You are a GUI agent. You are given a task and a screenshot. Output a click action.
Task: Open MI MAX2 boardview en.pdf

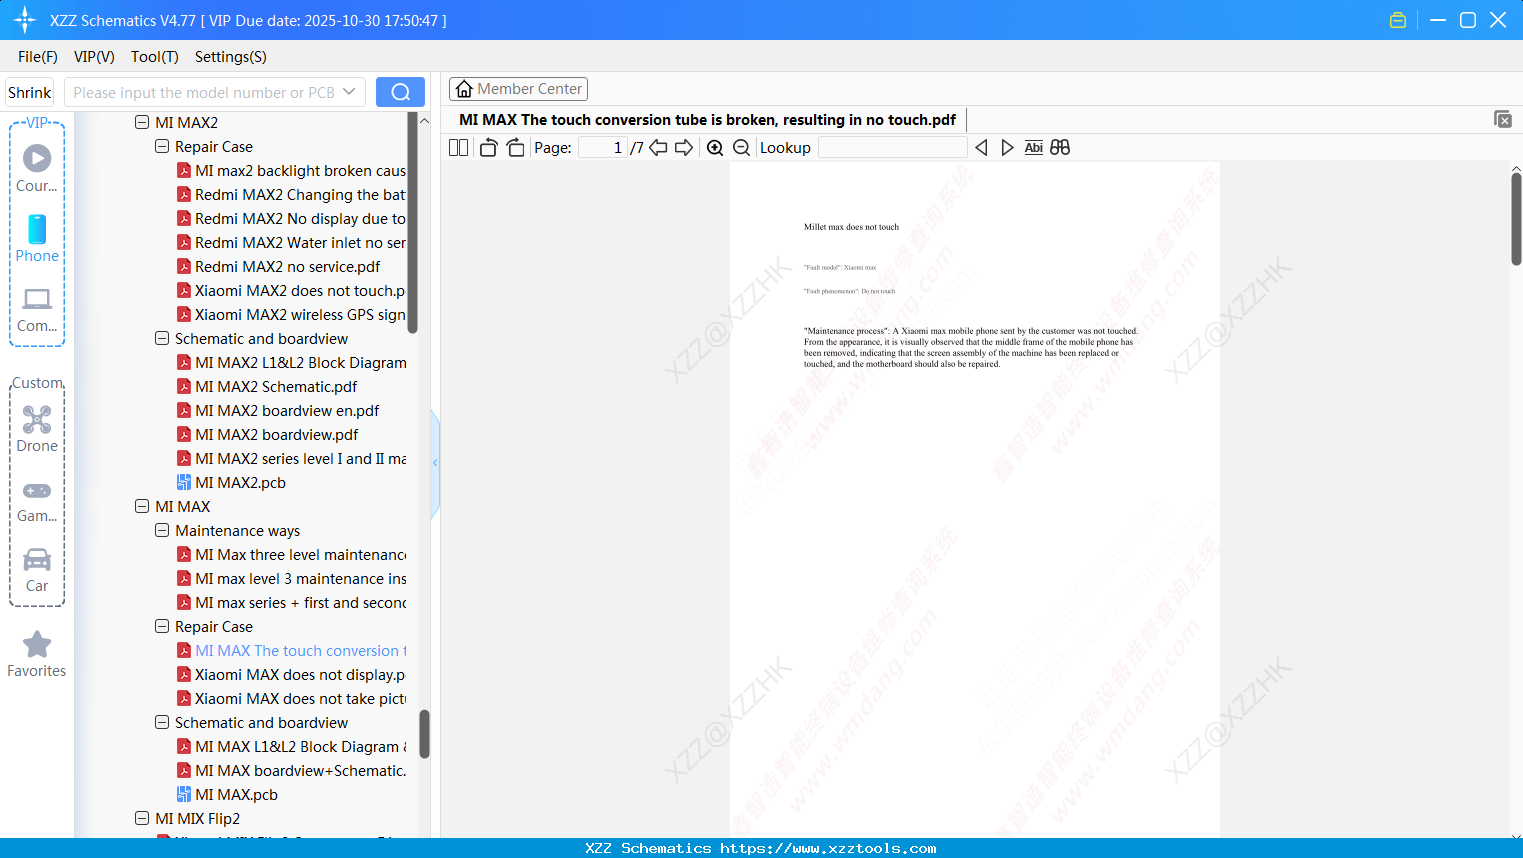click(287, 411)
